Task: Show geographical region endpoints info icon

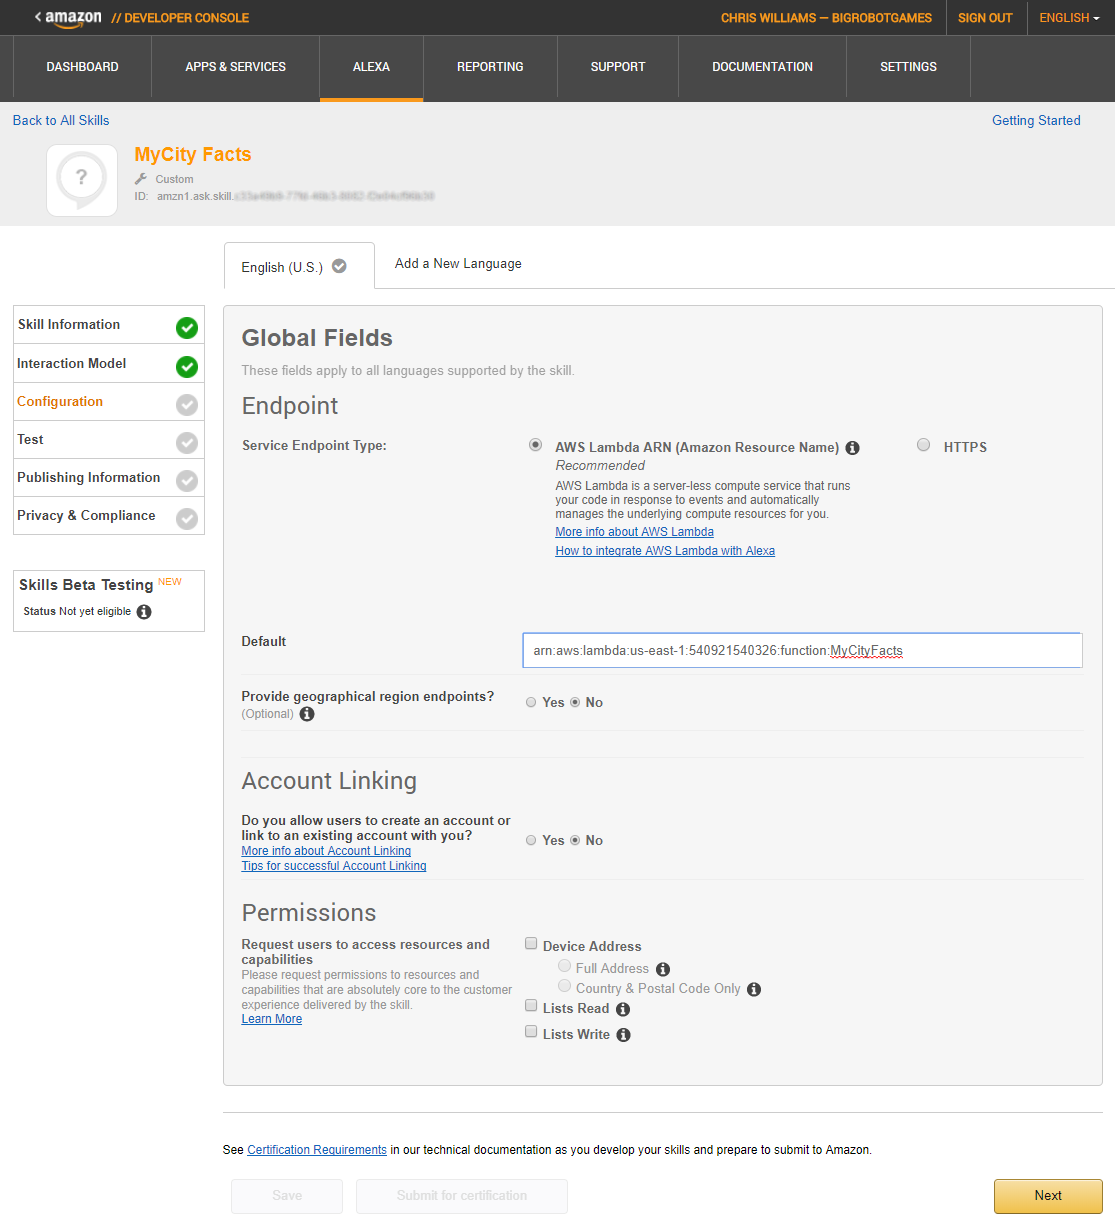Action: click(307, 714)
